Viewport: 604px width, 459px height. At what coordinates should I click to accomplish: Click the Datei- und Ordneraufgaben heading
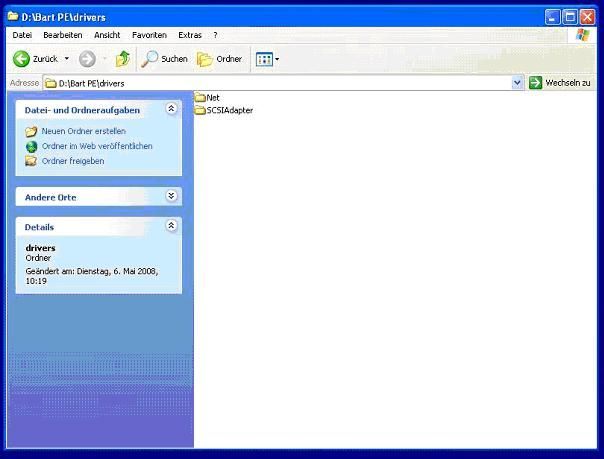(82, 110)
